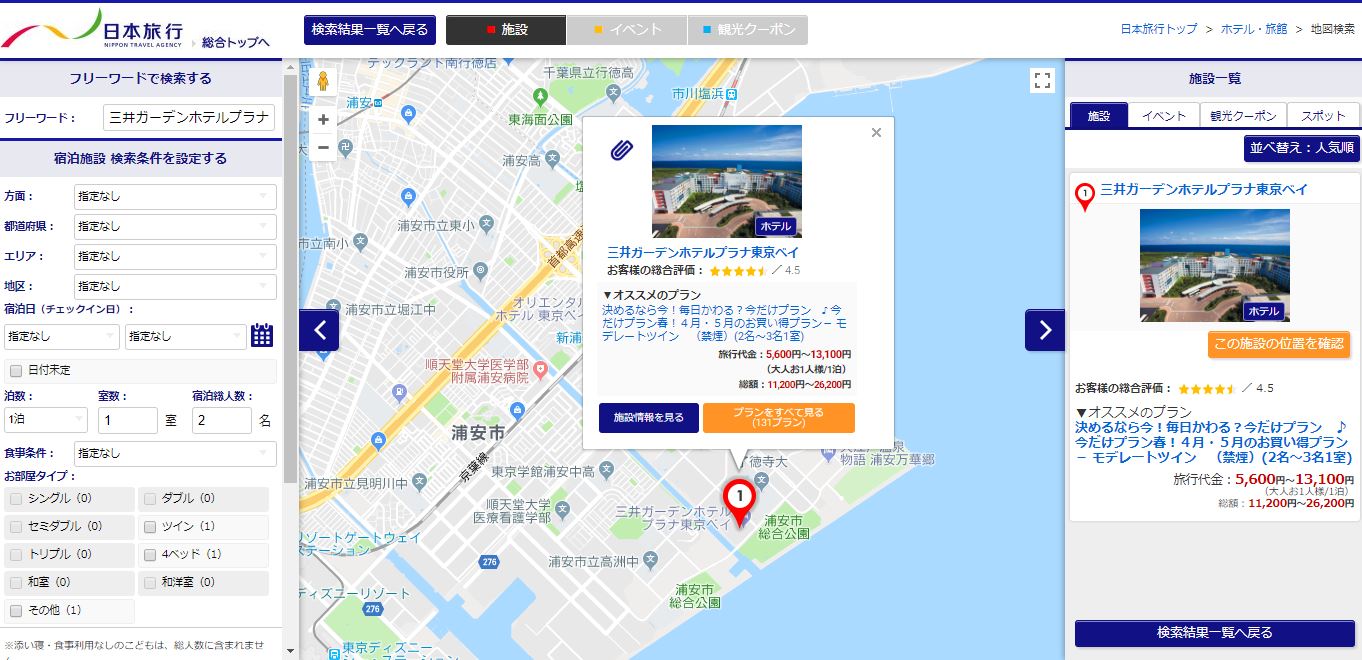Image resolution: width=1362 pixels, height=660 pixels.
Task: Click the paperclip icon in hotel popup
Action: click(622, 150)
